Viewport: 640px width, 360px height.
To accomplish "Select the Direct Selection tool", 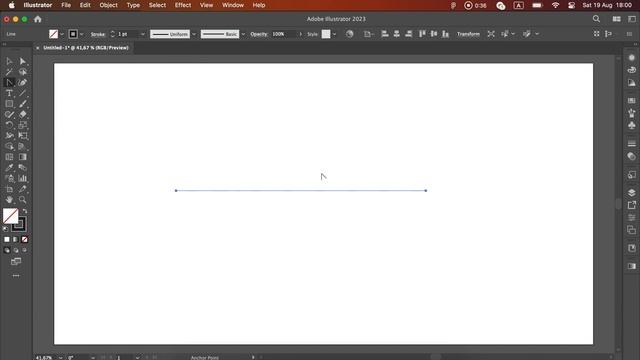I will [x=23, y=61].
